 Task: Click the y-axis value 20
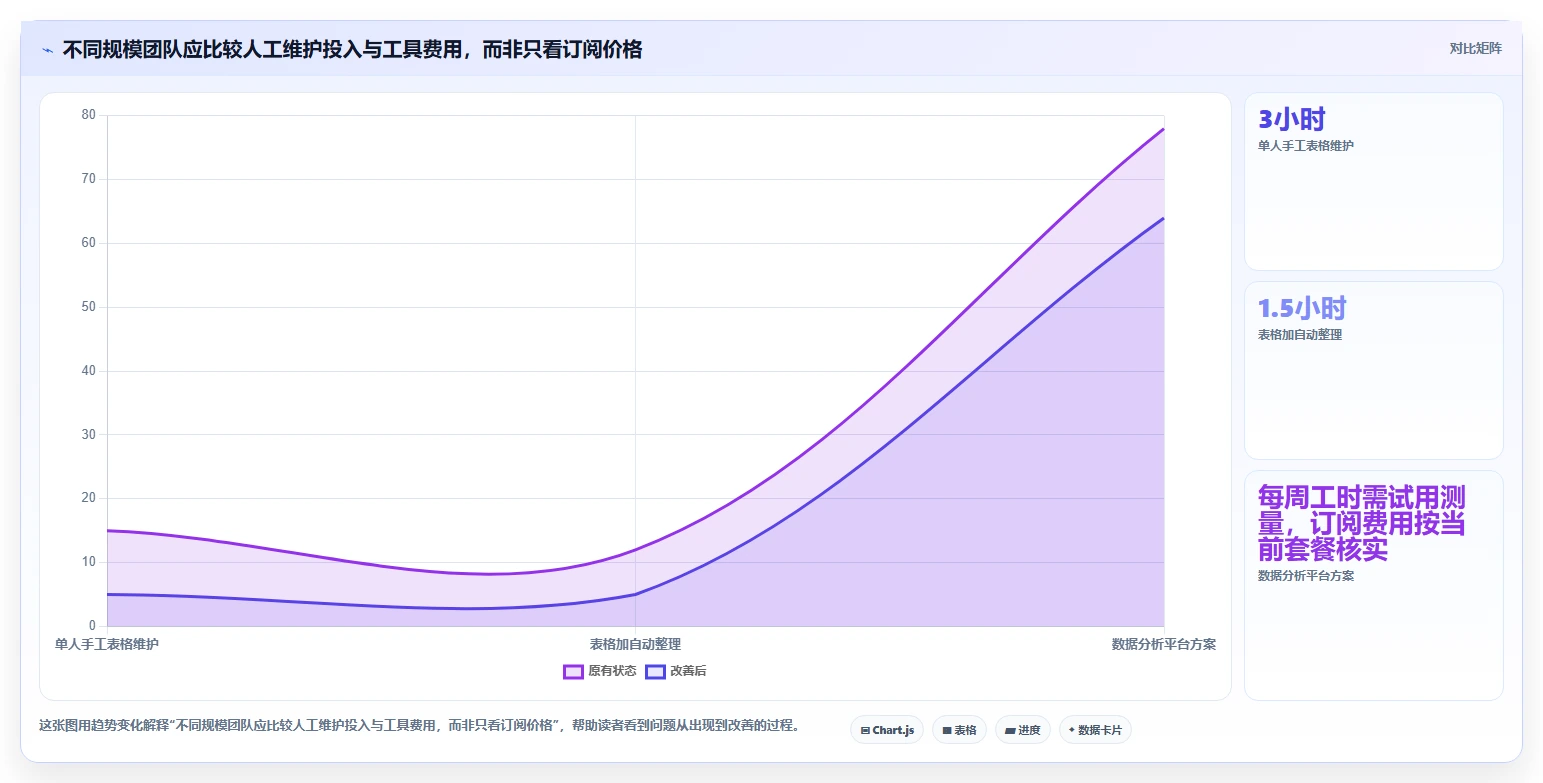click(89, 498)
